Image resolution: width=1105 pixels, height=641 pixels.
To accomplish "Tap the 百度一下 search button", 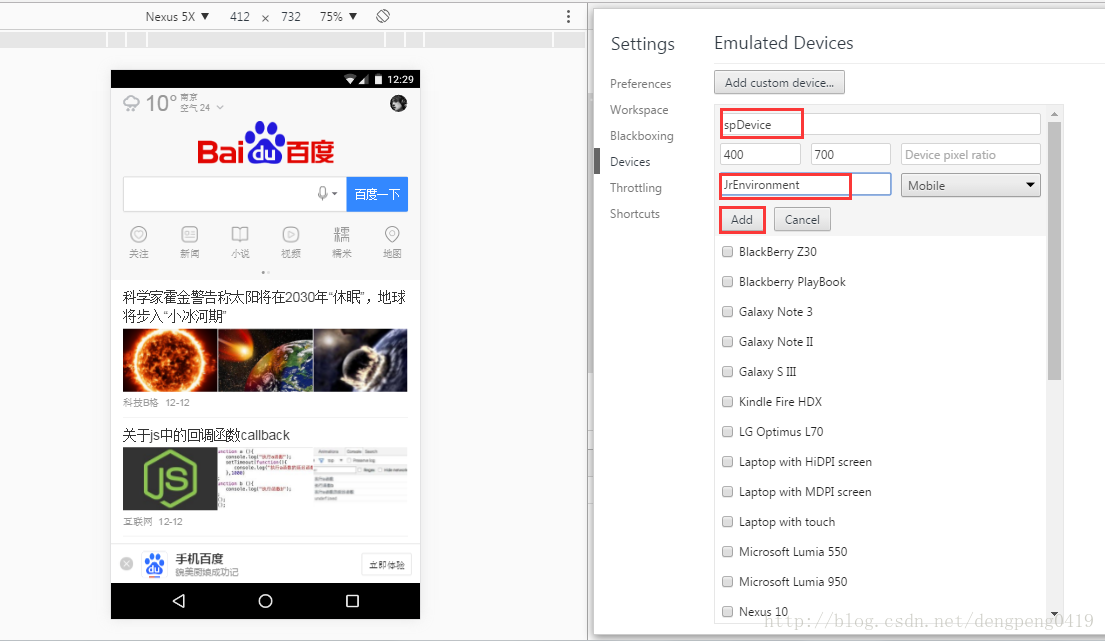I will (377, 194).
